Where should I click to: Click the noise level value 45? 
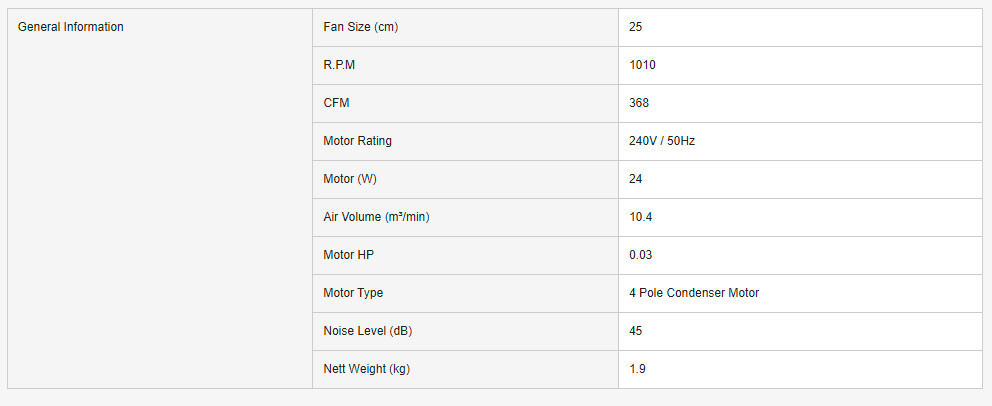[x=636, y=331]
